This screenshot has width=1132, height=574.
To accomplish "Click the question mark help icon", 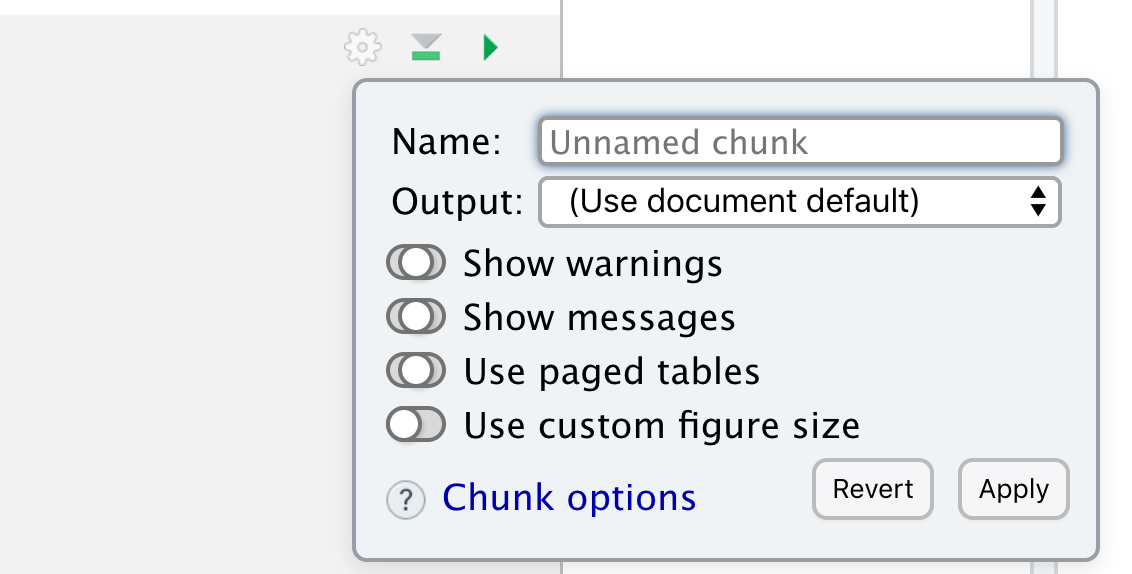I will pyautogui.click(x=406, y=500).
